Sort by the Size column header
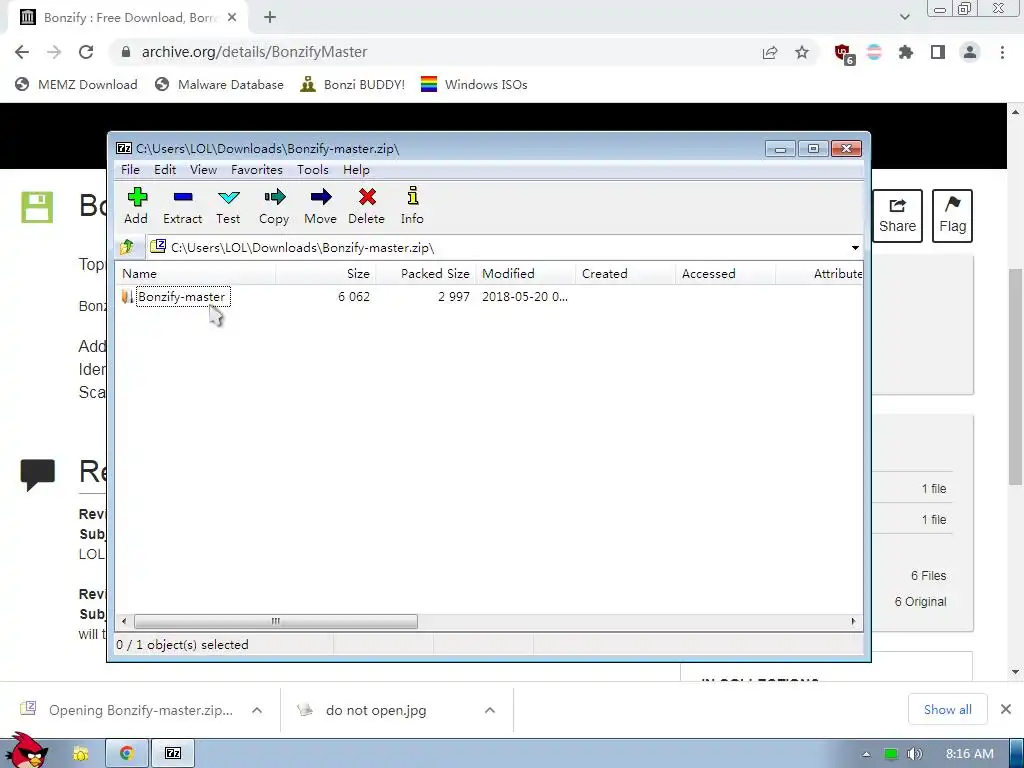This screenshot has height=768, width=1024. coord(325,274)
